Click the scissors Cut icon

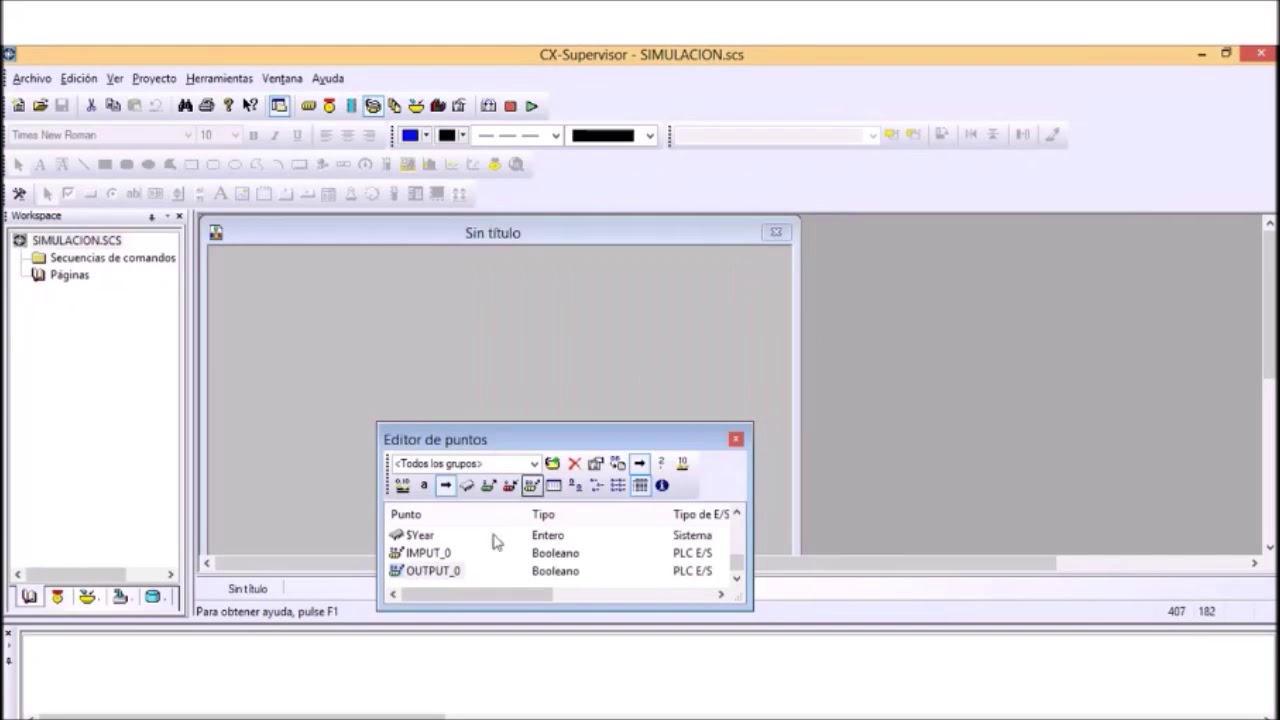pos(91,106)
